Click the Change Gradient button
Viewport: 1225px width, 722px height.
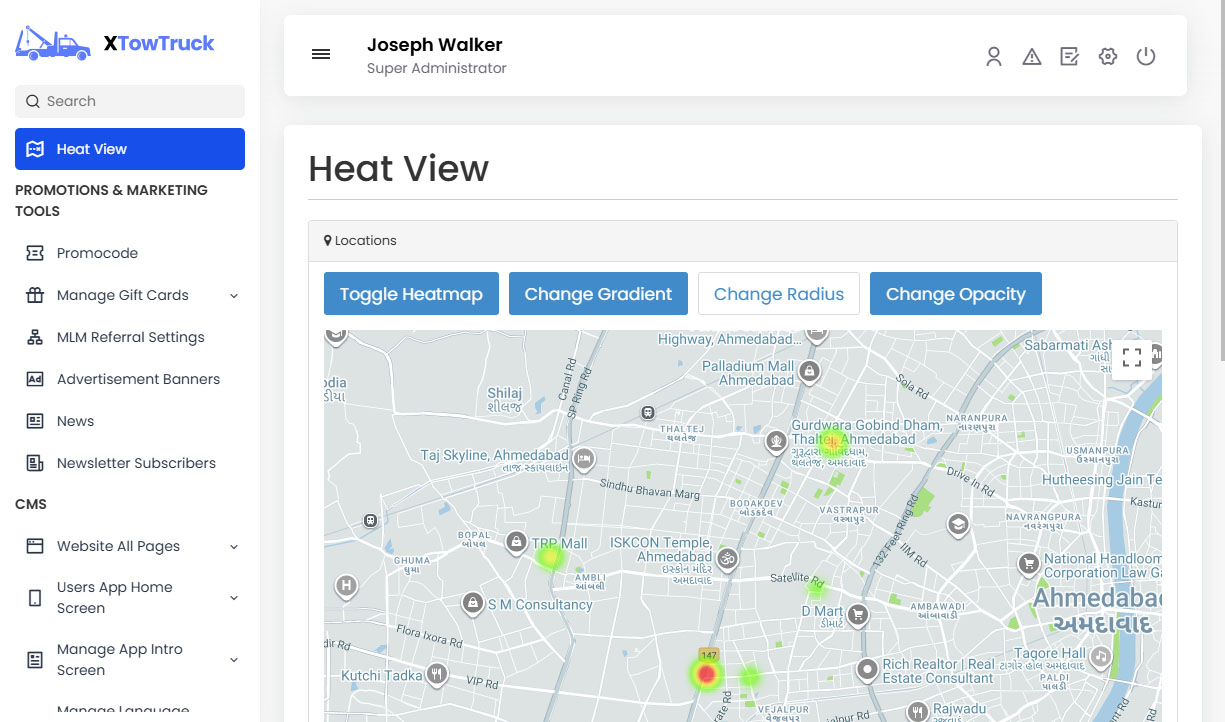click(x=598, y=294)
